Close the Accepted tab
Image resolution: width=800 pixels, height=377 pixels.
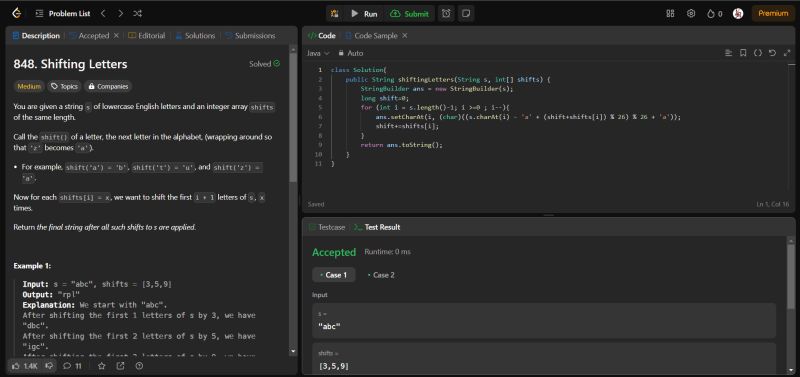pyautogui.click(x=116, y=36)
